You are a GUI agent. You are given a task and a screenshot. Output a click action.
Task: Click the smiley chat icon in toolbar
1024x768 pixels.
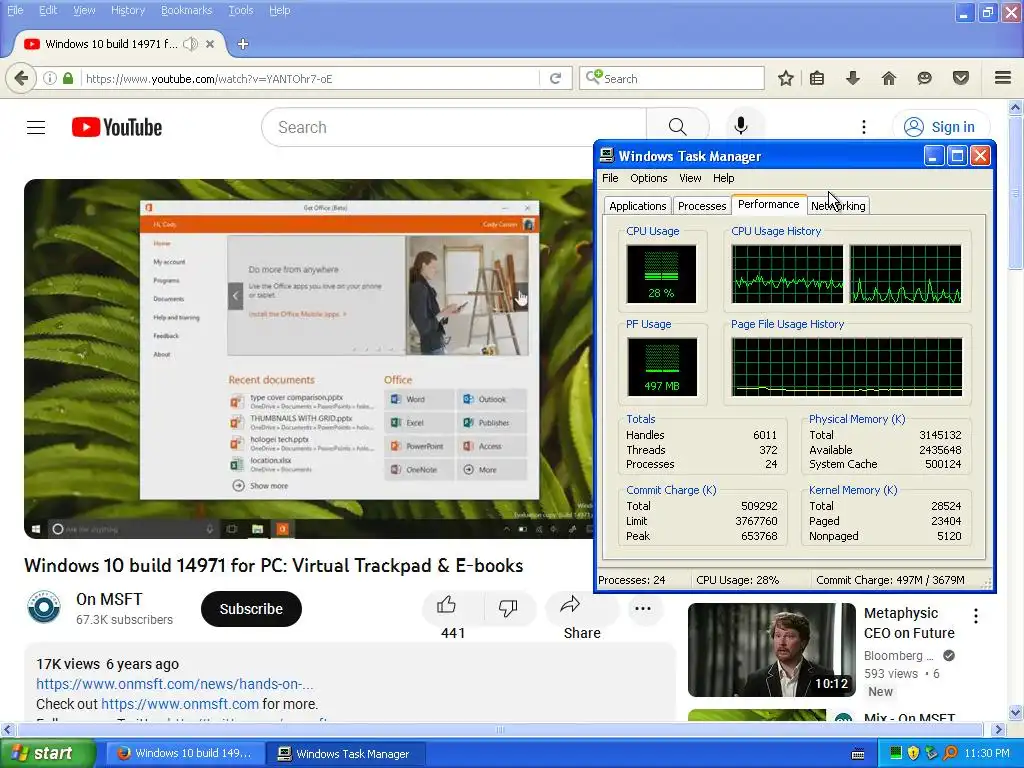click(x=924, y=78)
